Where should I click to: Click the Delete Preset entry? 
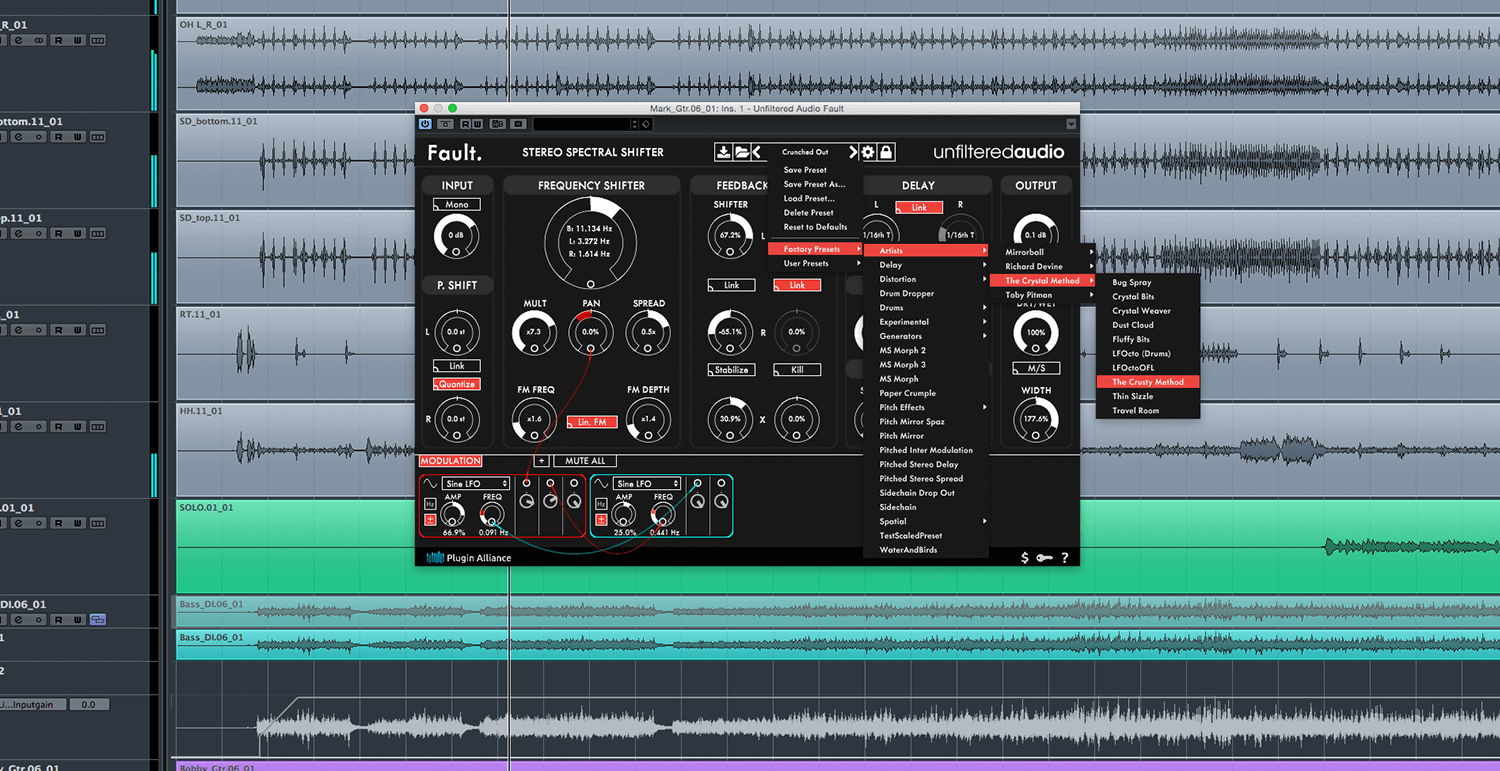(817, 212)
